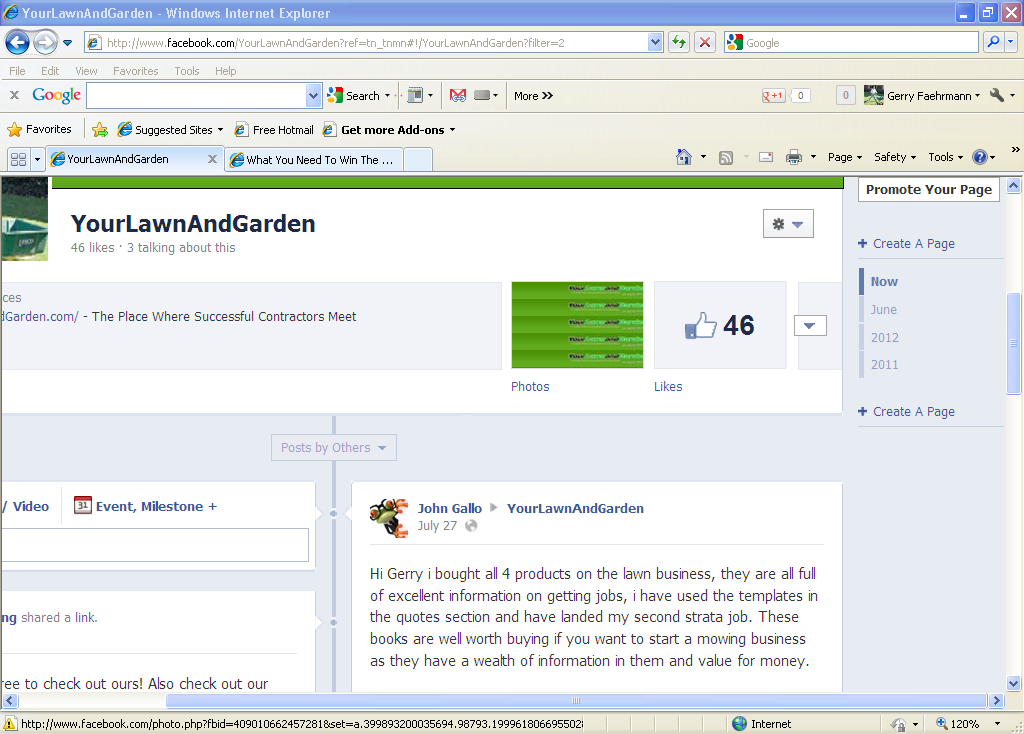Open the Tools menu in menu bar
This screenshot has width=1024, height=734.
[x=187, y=71]
